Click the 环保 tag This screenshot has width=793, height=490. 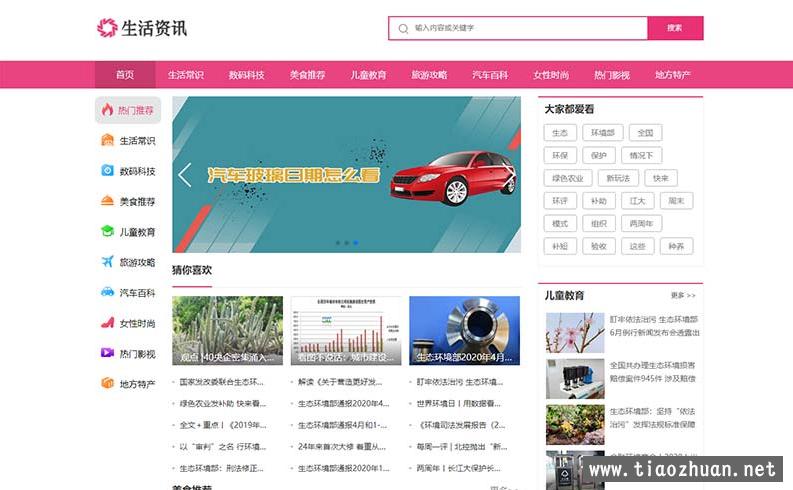(560, 156)
